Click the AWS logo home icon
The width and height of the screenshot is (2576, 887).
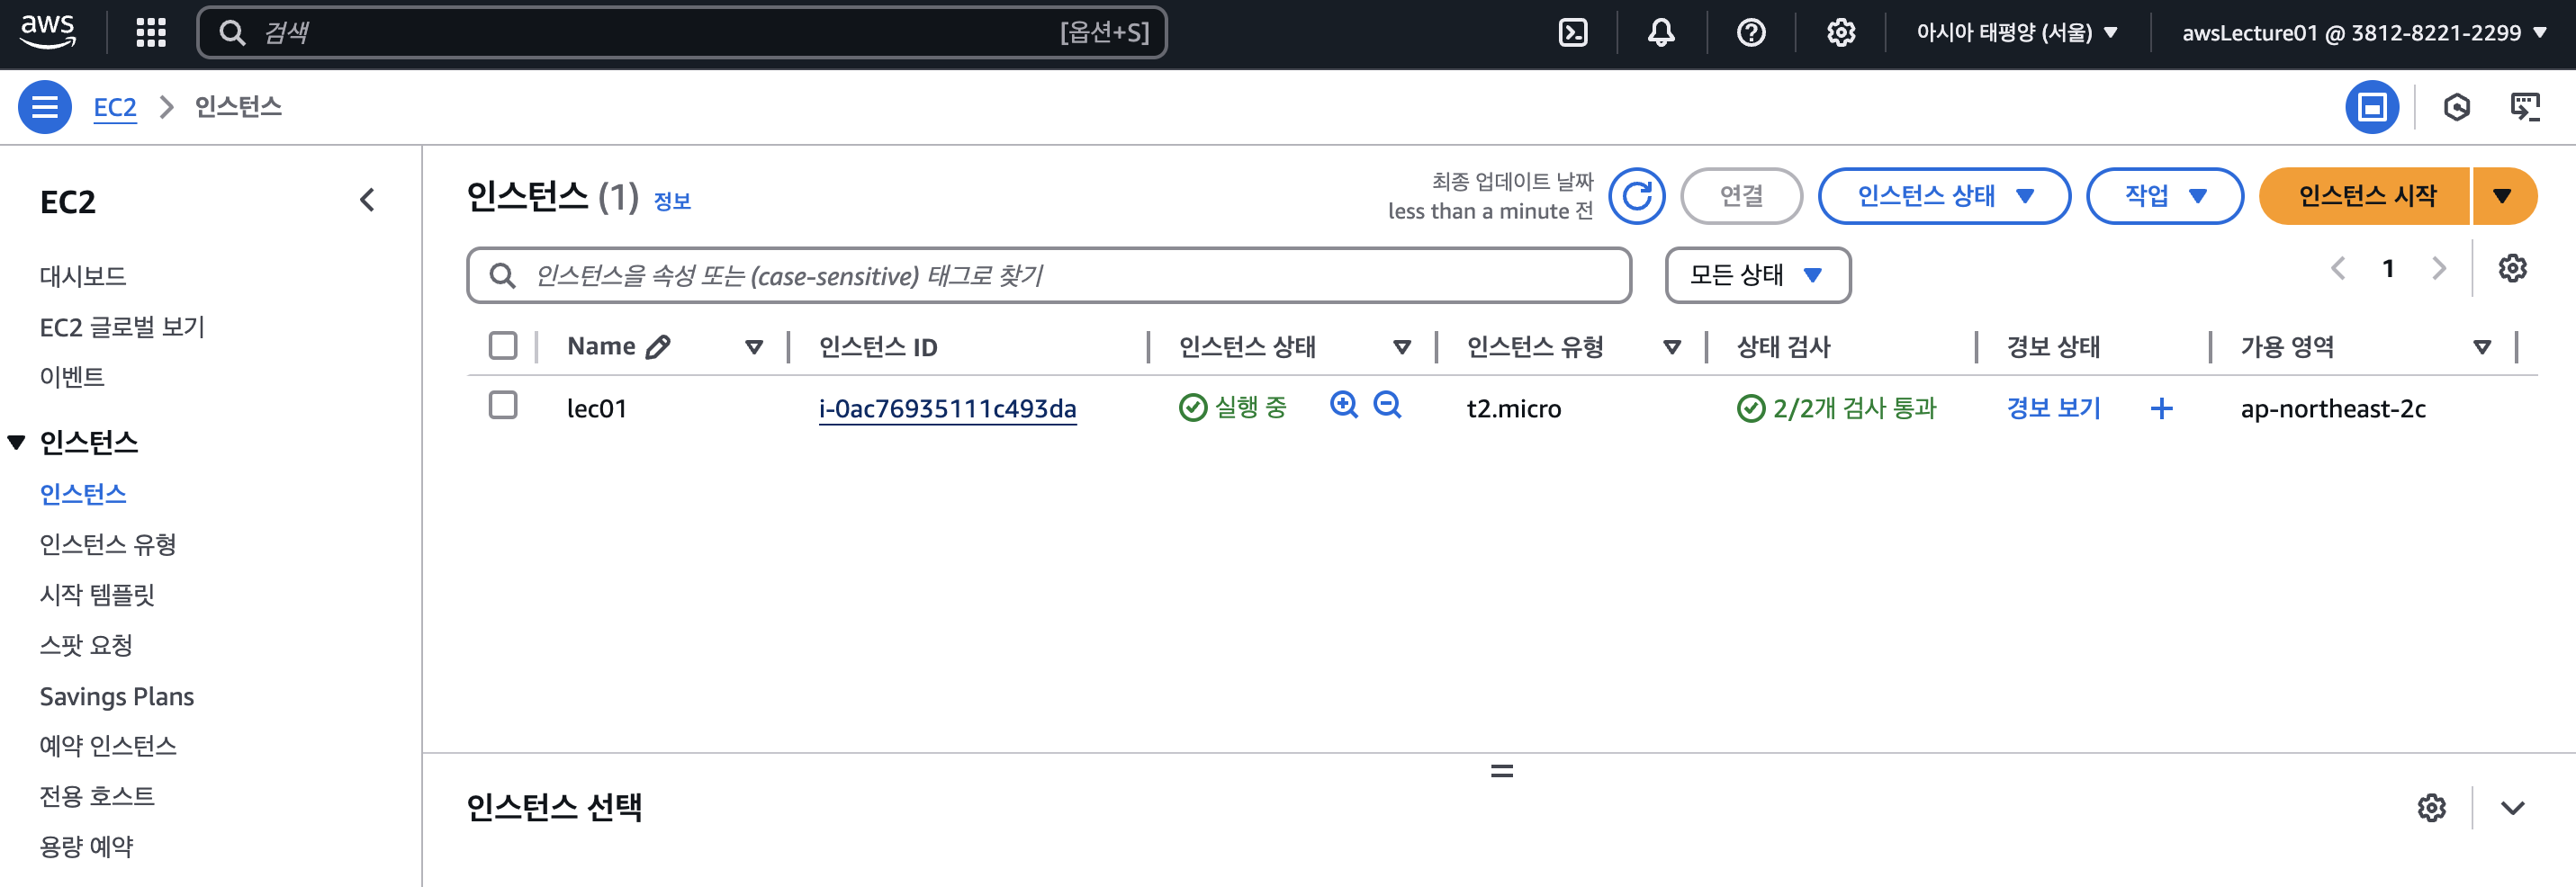tap(48, 32)
